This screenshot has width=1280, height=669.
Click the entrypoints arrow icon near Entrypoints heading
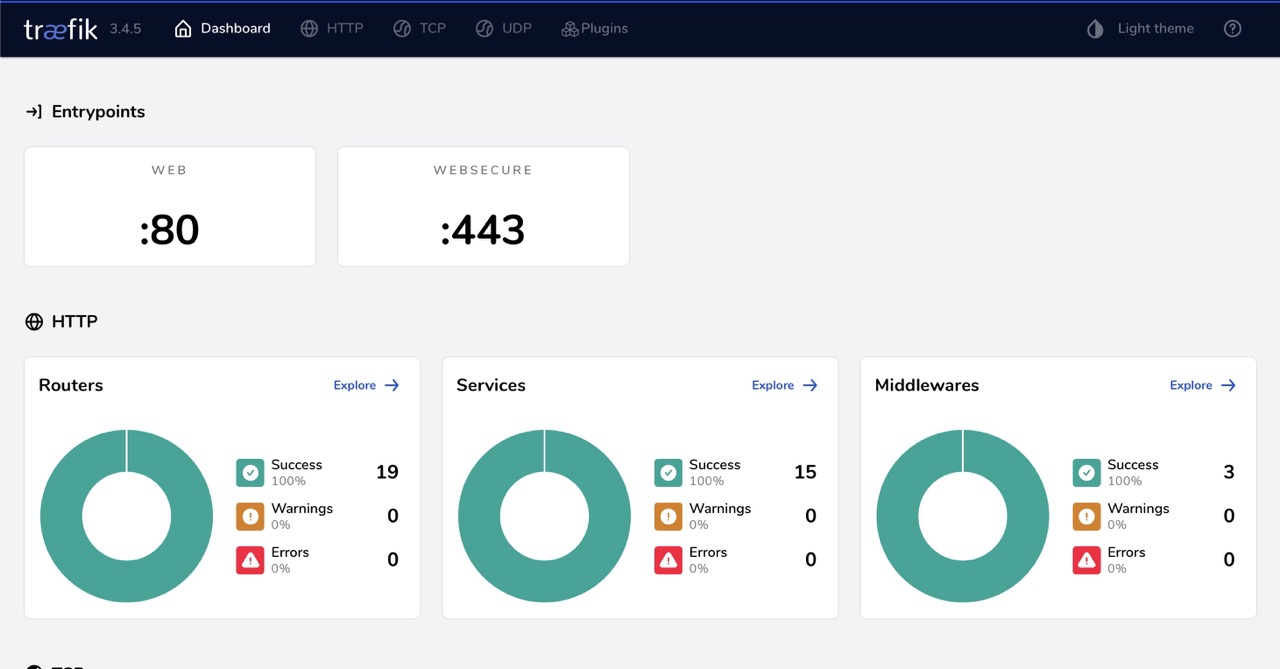[x=33, y=111]
